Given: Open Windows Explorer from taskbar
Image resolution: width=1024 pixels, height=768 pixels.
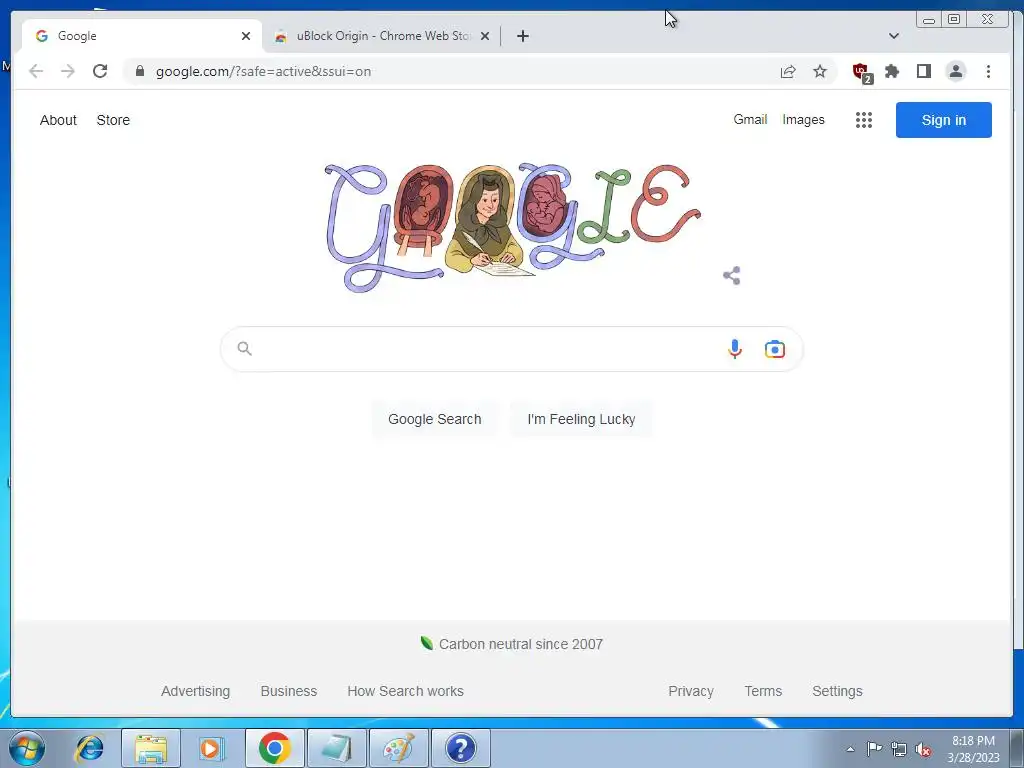Looking at the screenshot, I should [151, 748].
